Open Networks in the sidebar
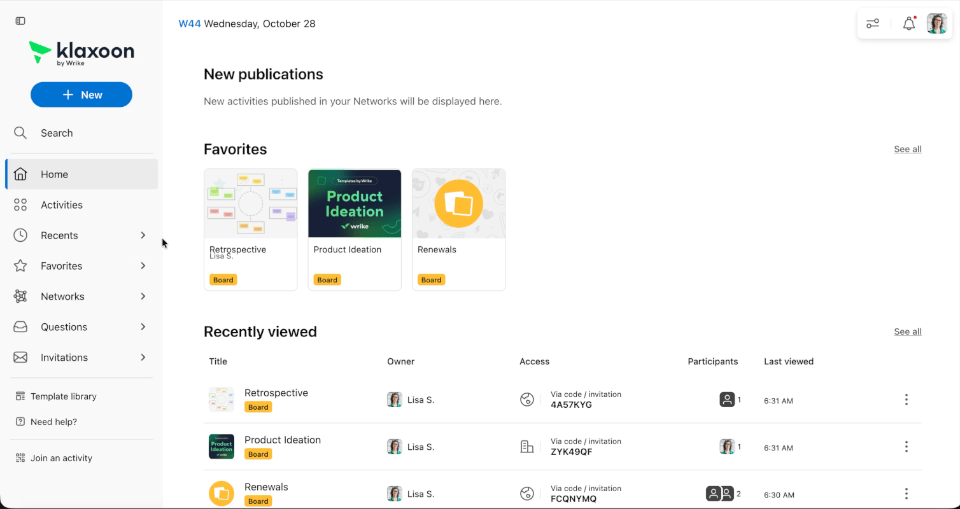Screen dimensions: 960x509 [x=81, y=296]
